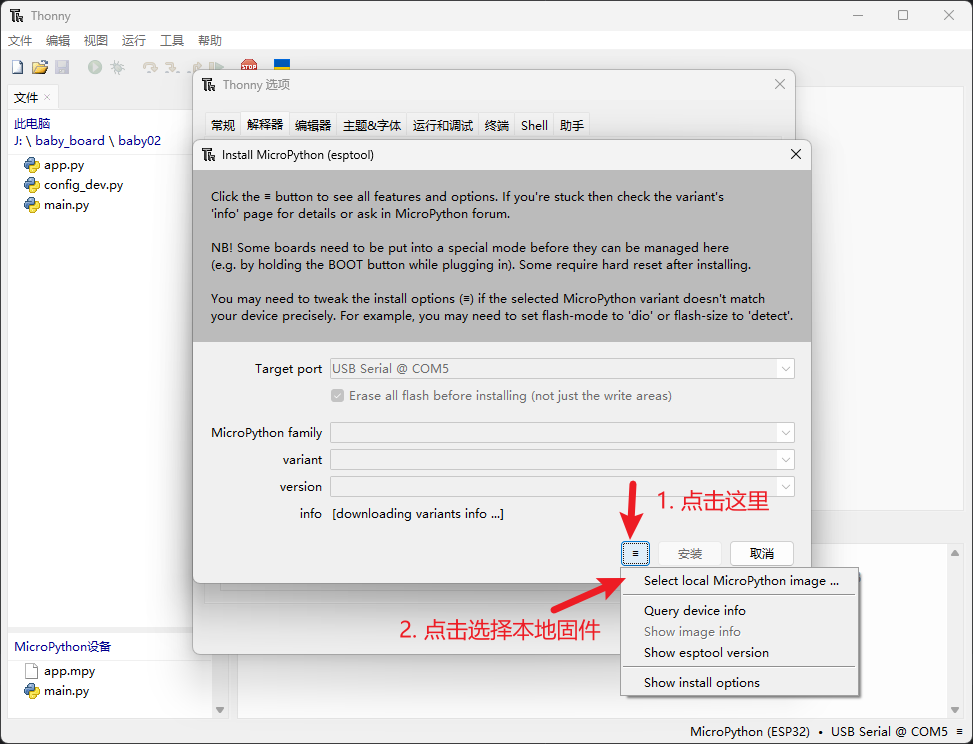Choose Show install options
This screenshot has width=973, height=744.
(x=740, y=683)
